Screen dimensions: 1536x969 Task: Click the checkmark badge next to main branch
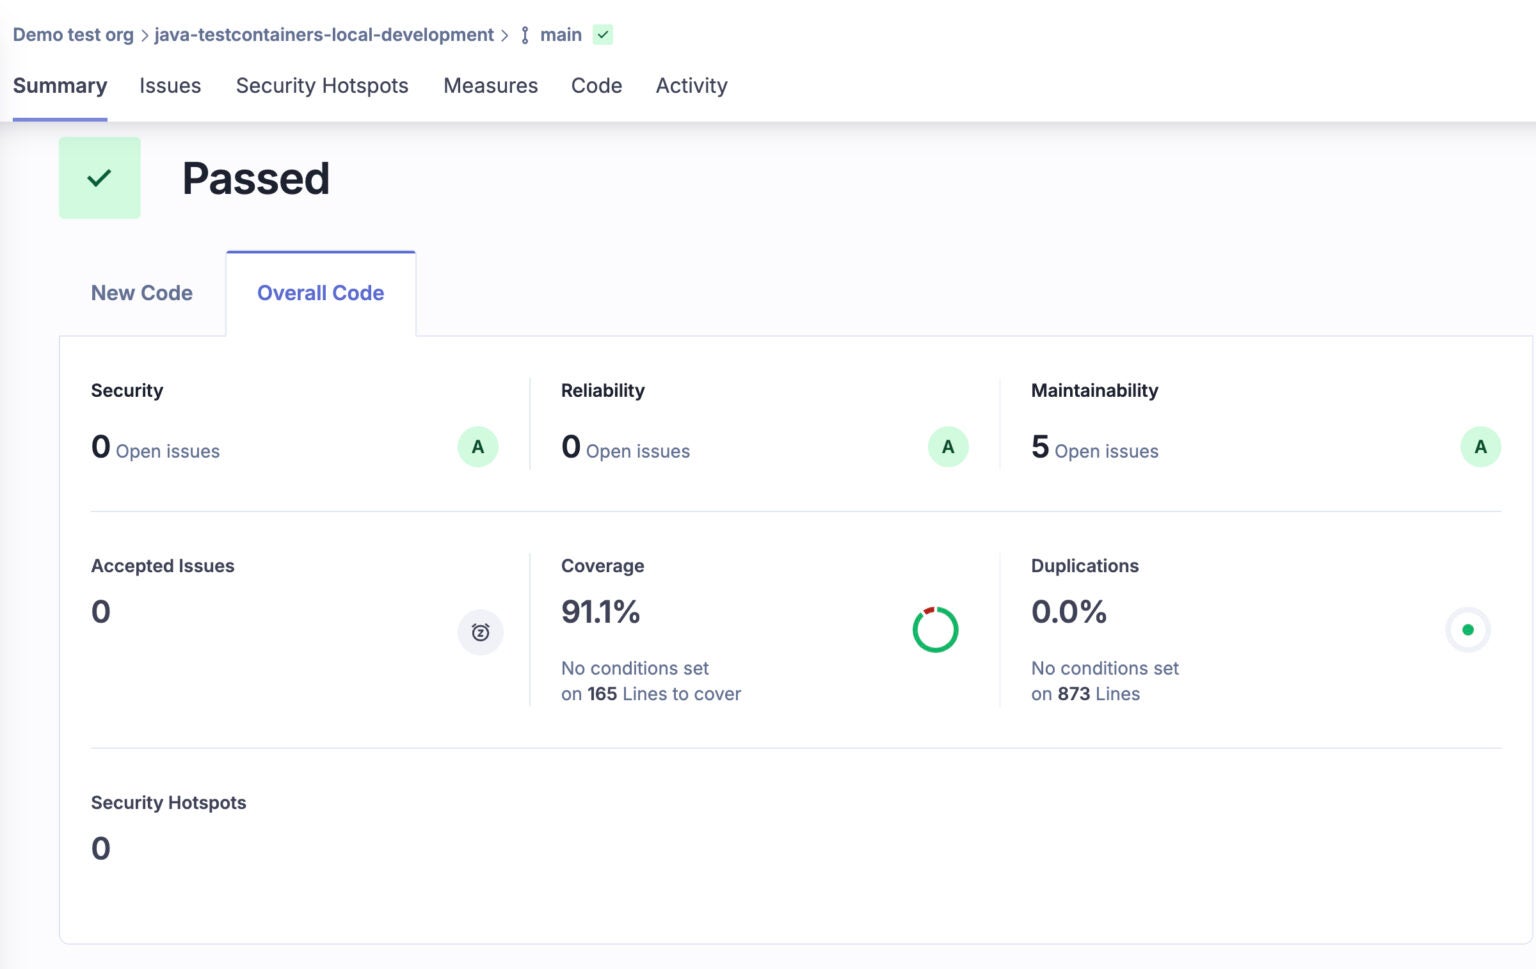click(602, 34)
